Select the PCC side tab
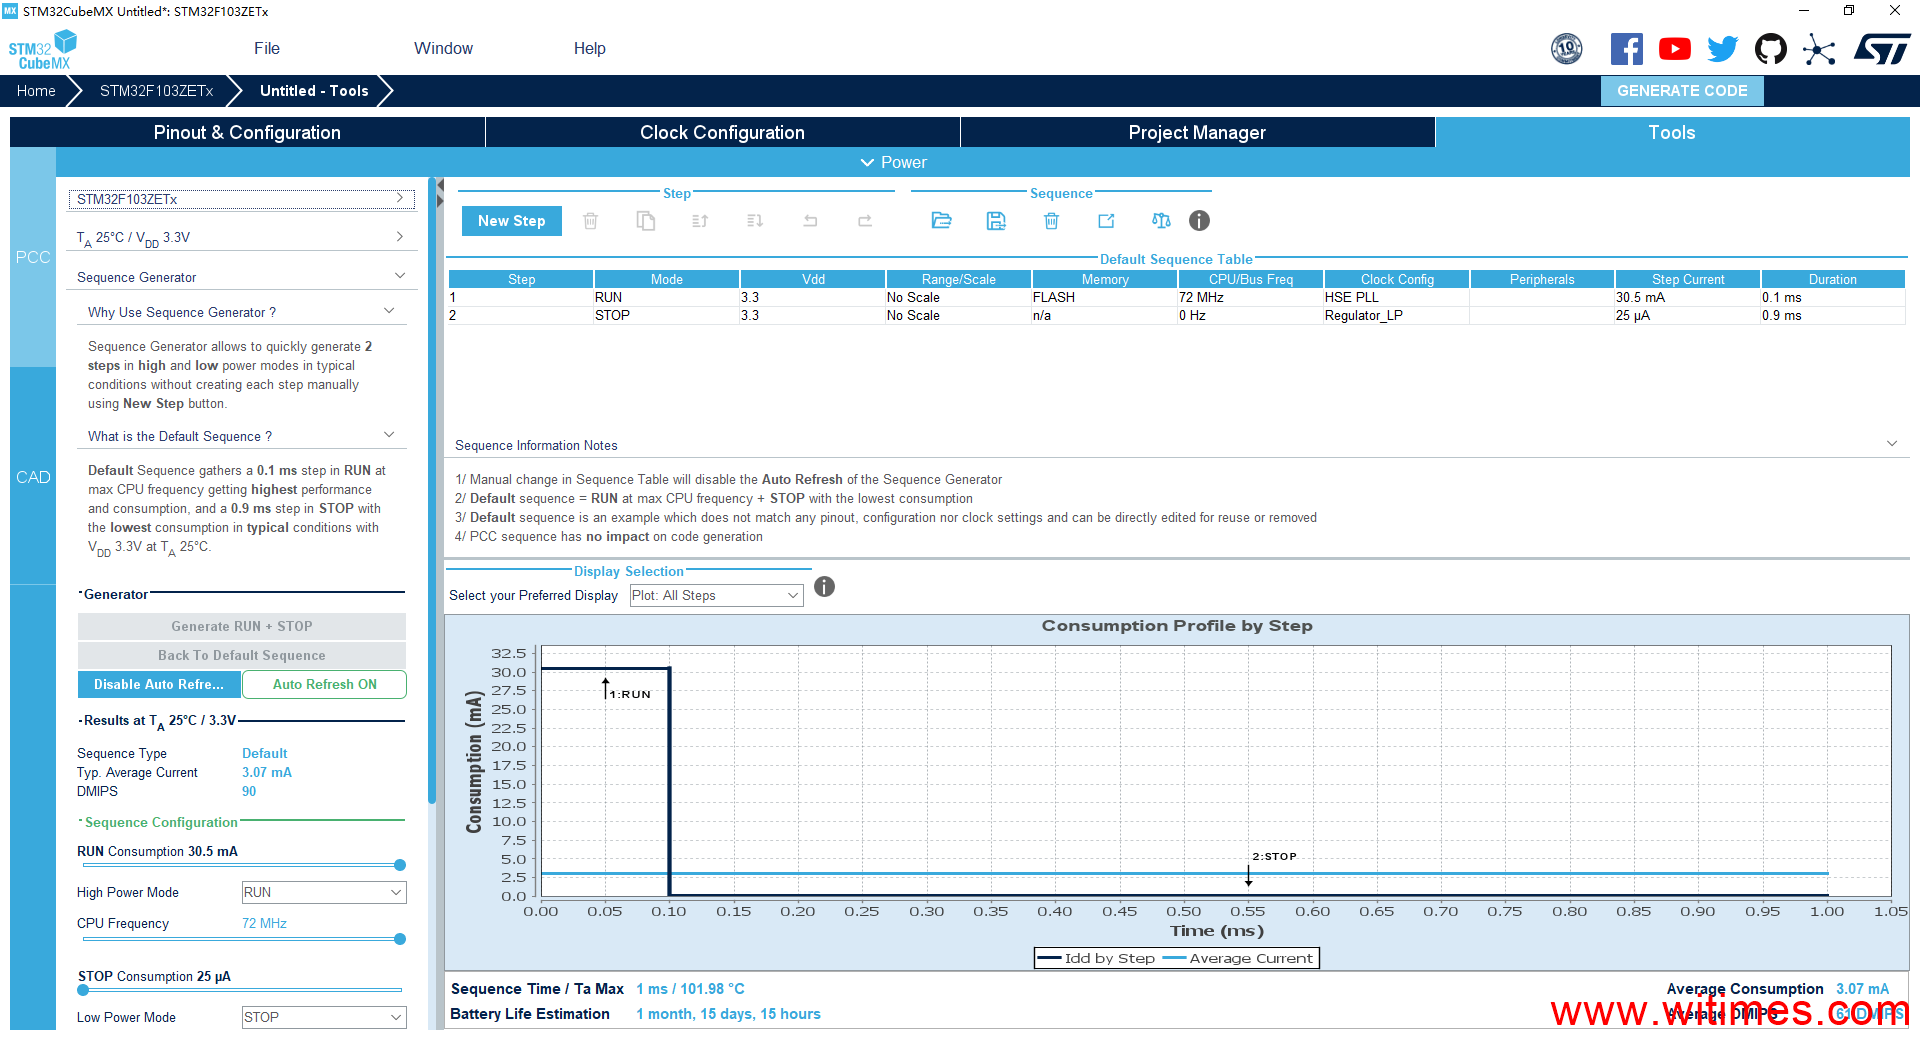 pos(33,257)
